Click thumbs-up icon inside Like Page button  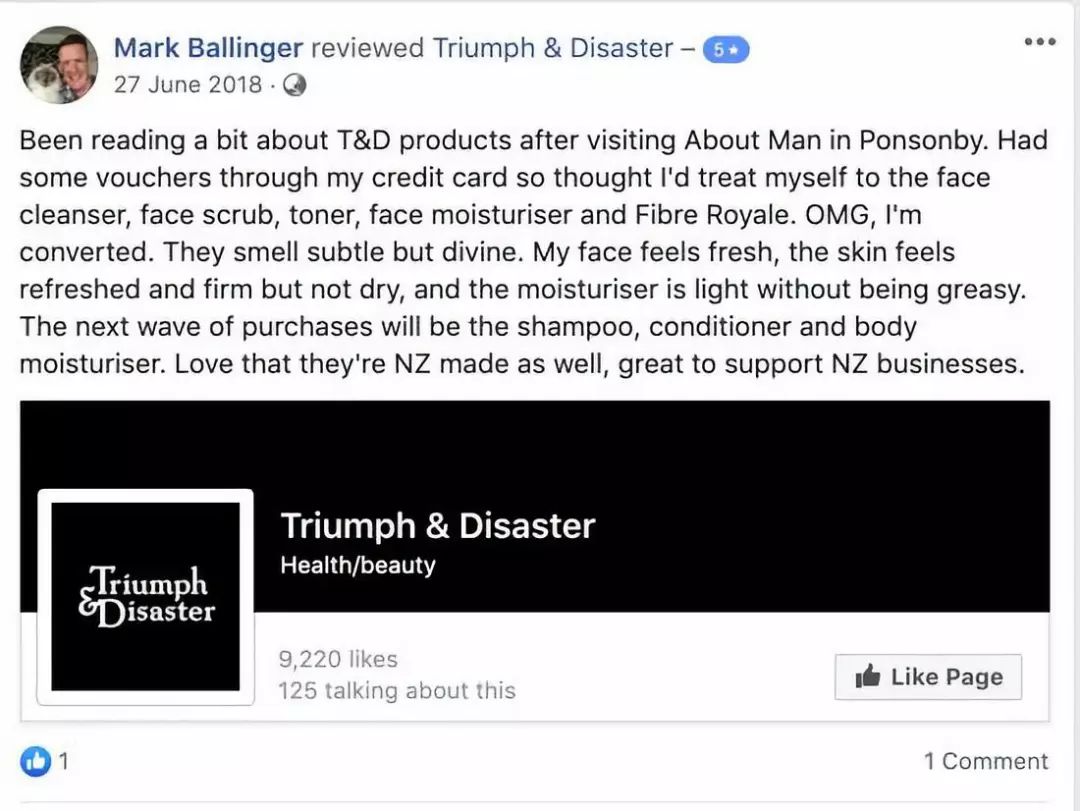tap(867, 677)
